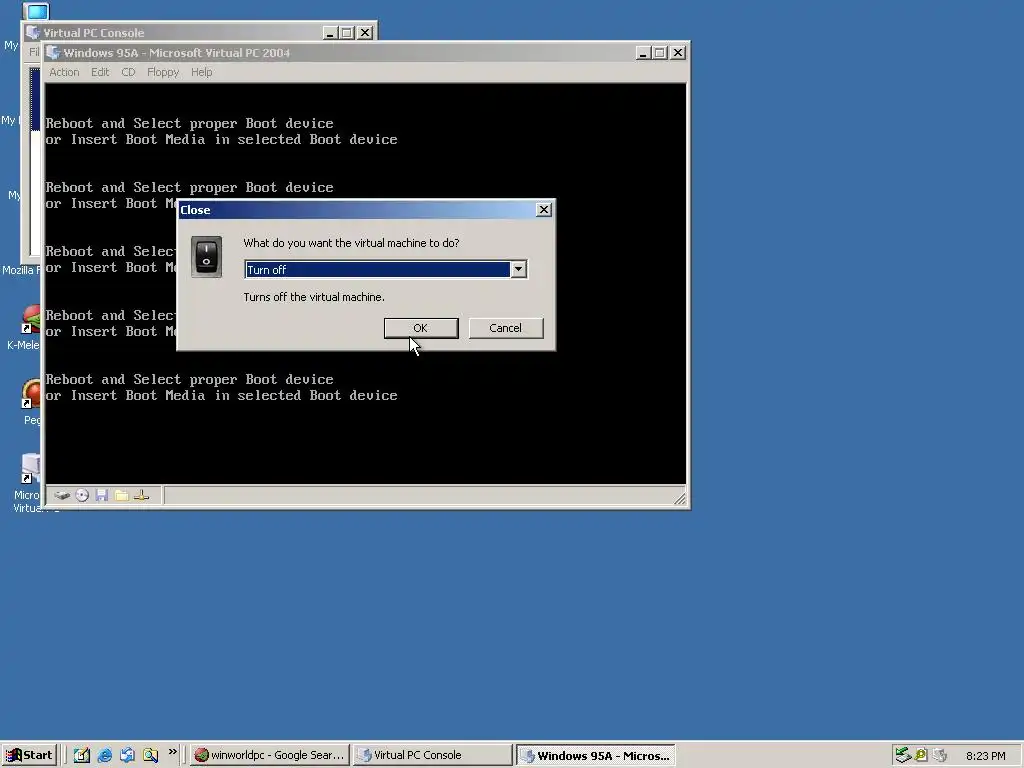
Task: Open the Action menu
Action: pos(64,72)
